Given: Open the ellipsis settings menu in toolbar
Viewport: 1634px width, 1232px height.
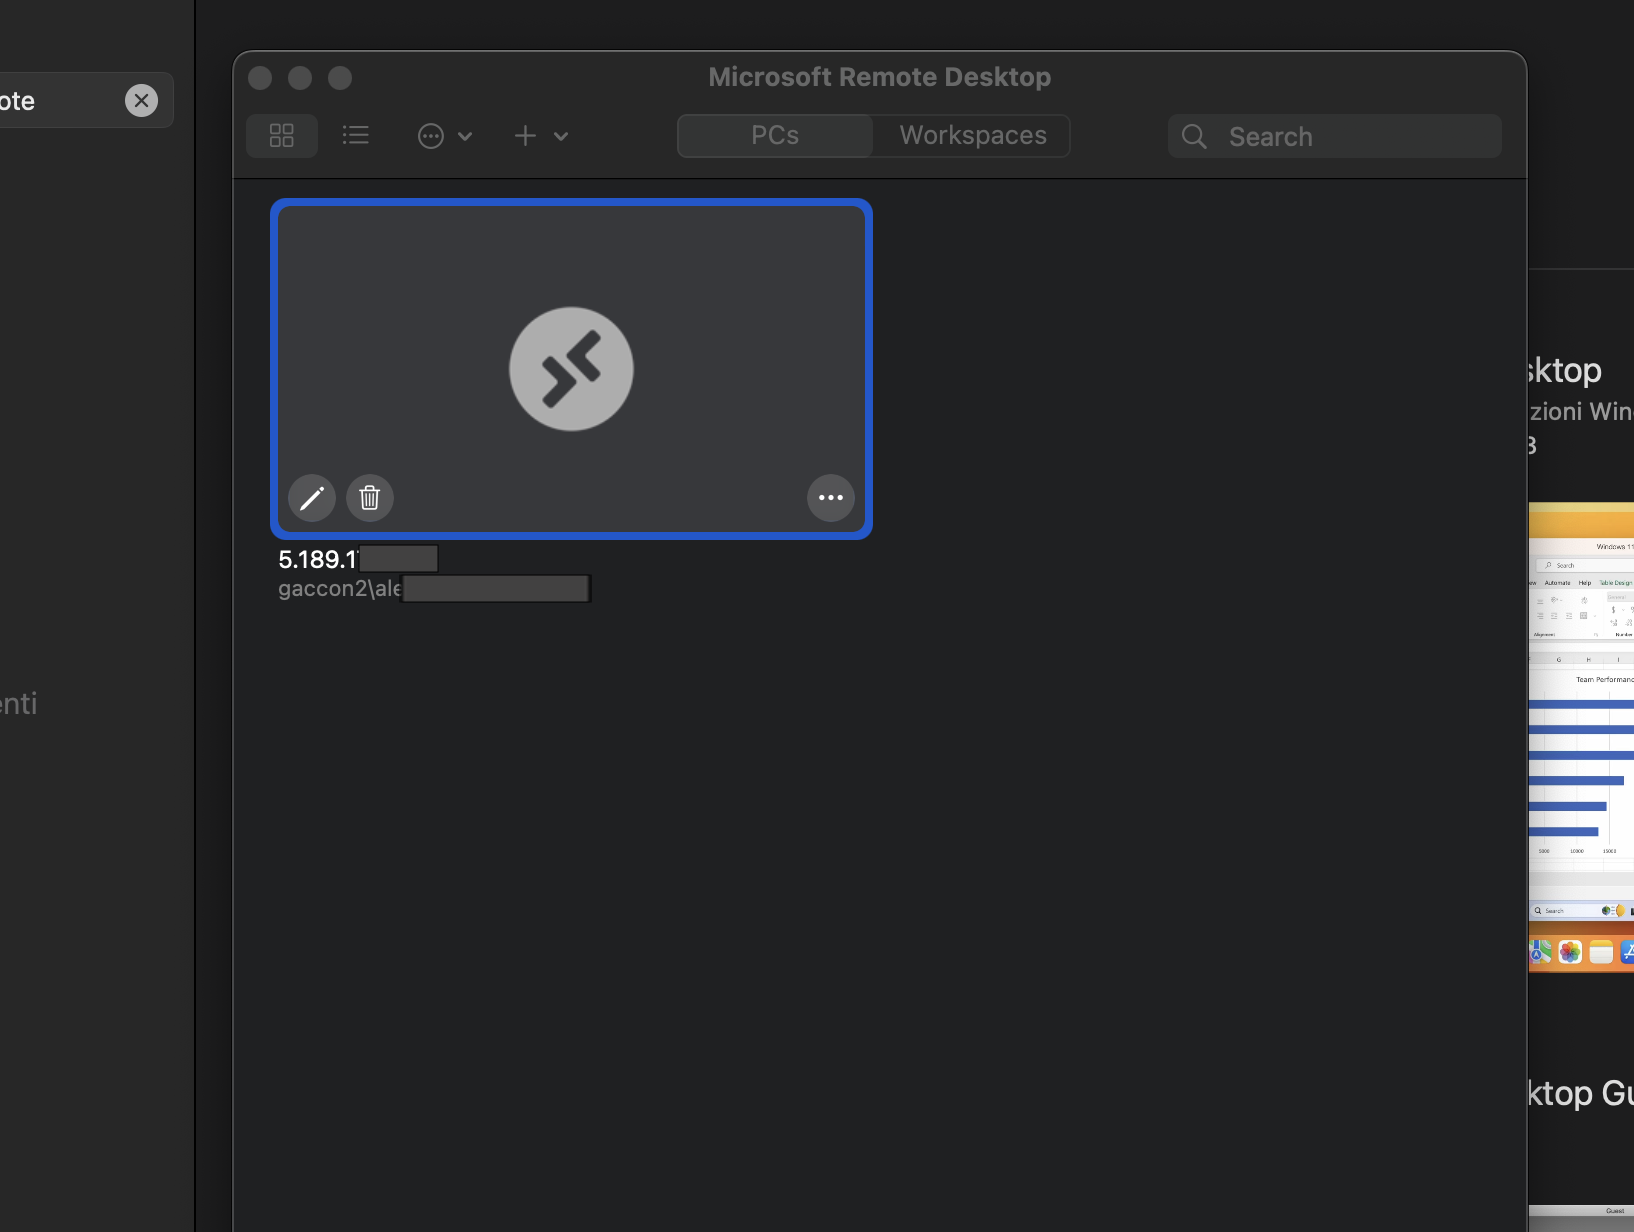Looking at the screenshot, I should (445, 136).
